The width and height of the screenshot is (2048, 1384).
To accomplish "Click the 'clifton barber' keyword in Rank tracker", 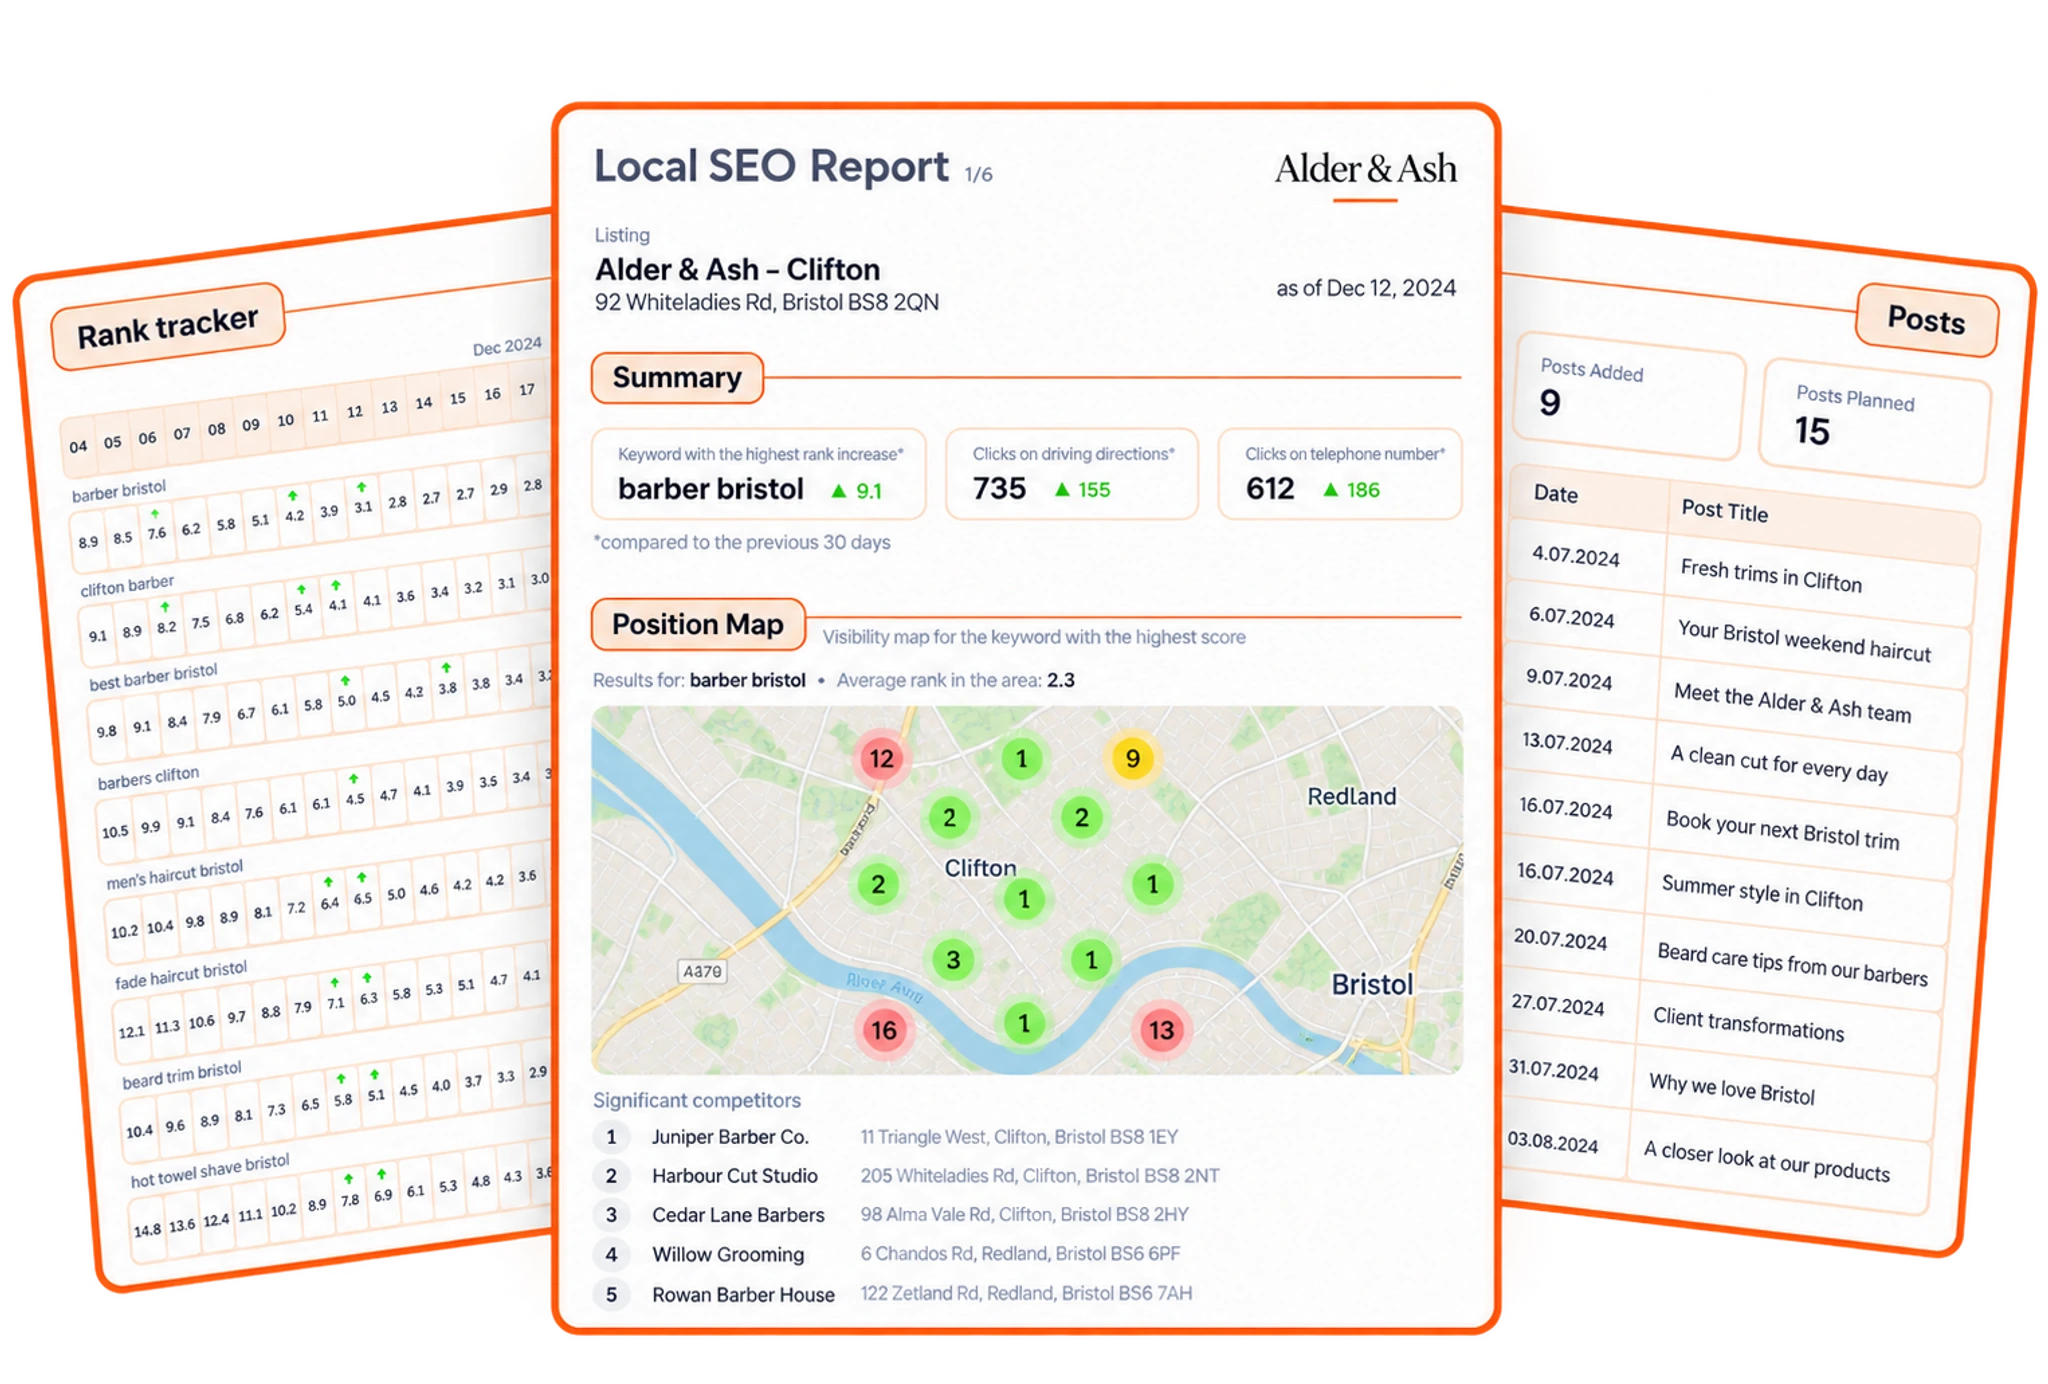I will click(127, 585).
